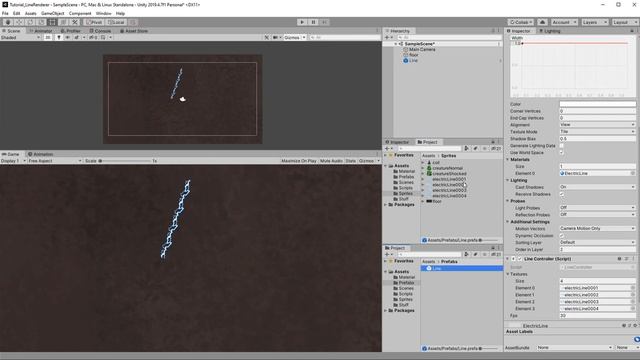Start Play mode with the Play button
This screenshot has width=640, height=360.
tap(302, 22)
